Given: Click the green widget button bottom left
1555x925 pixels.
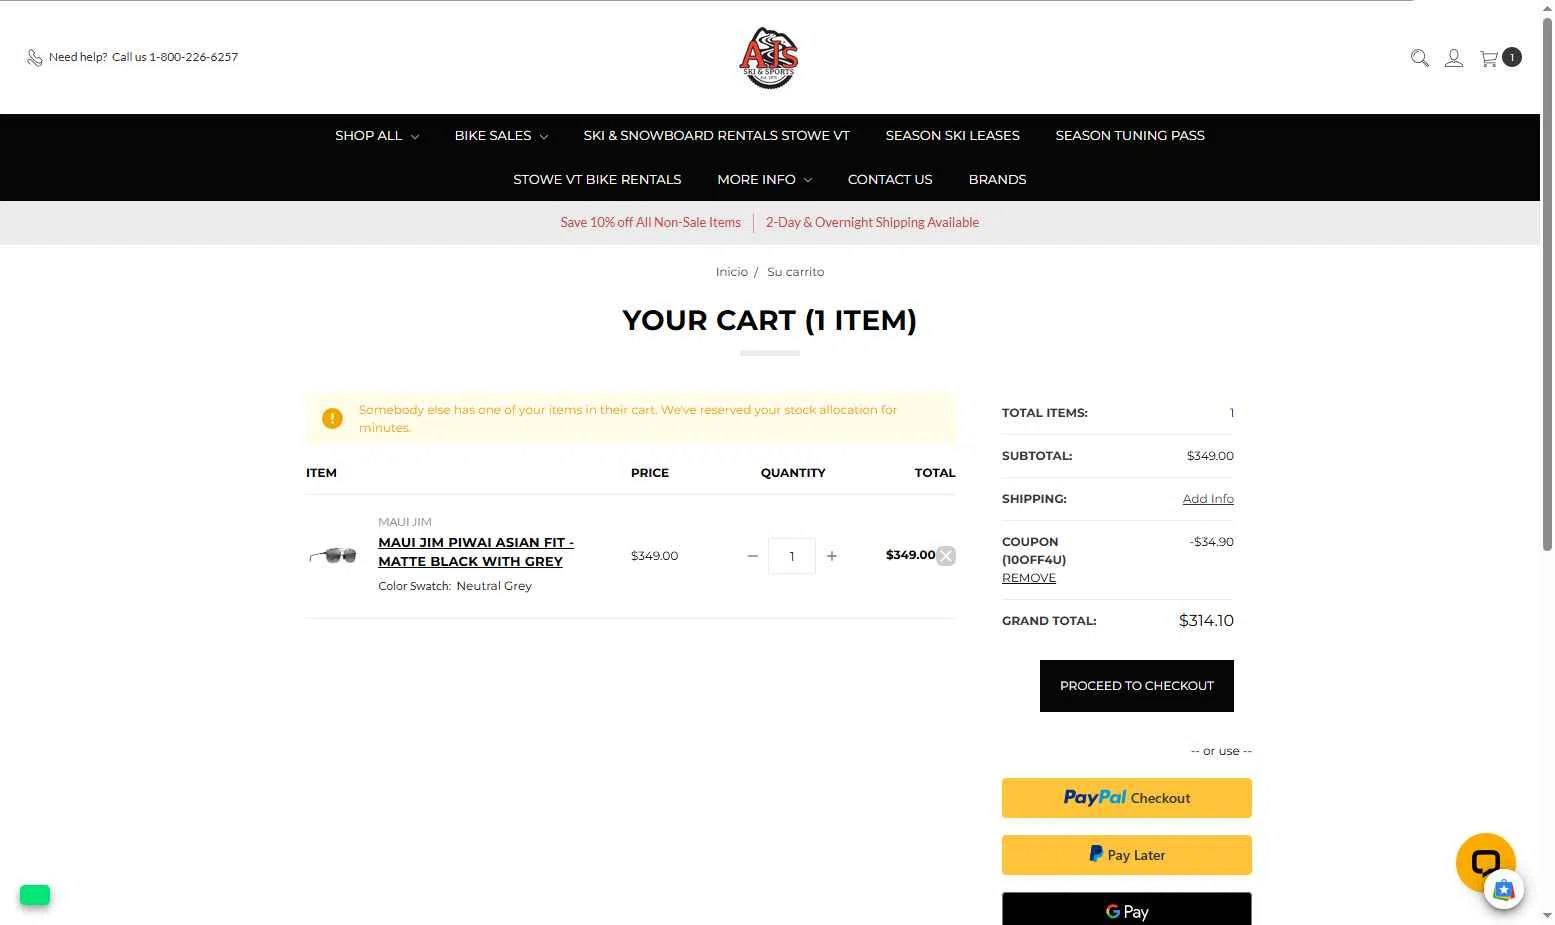Looking at the screenshot, I should click(35, 895).
